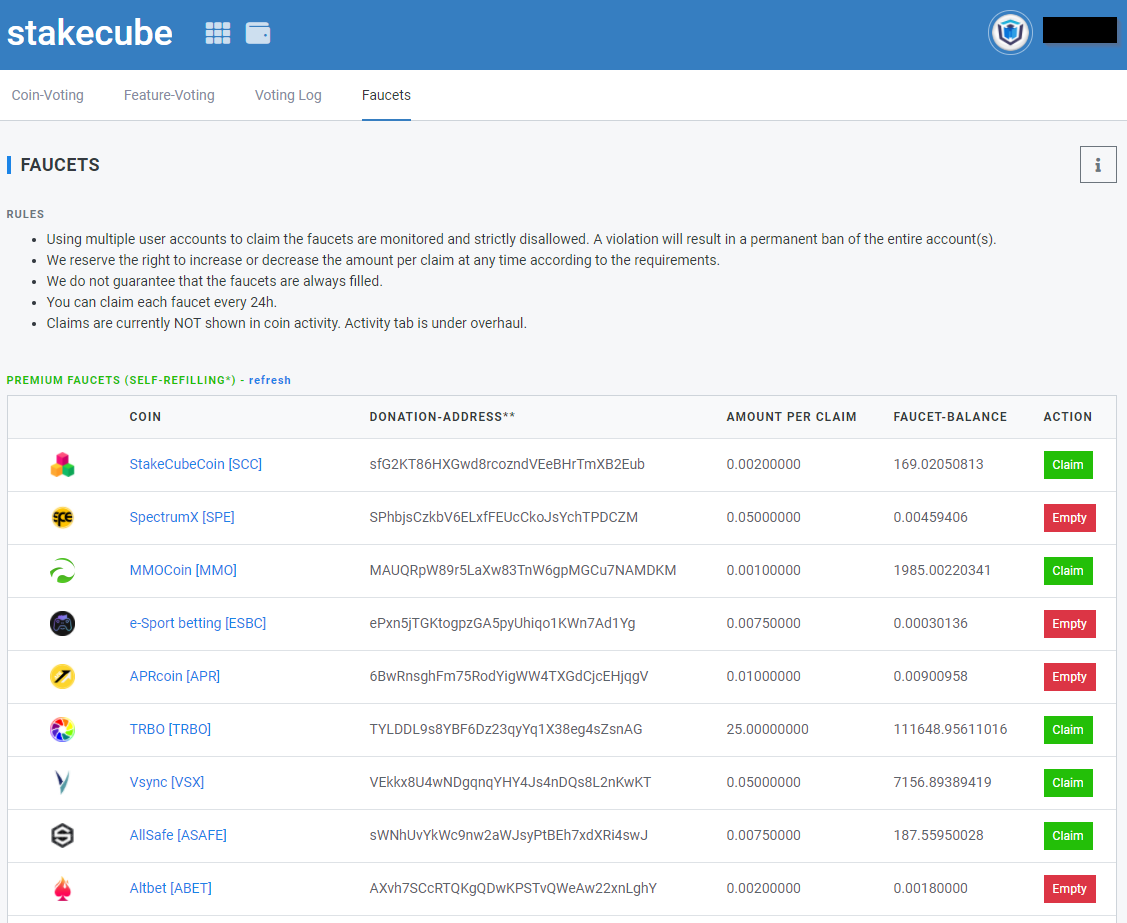Viewport: 1127px width, 923px height.
Task: Click the Vsync coin logo
Action: pos(63,782)
